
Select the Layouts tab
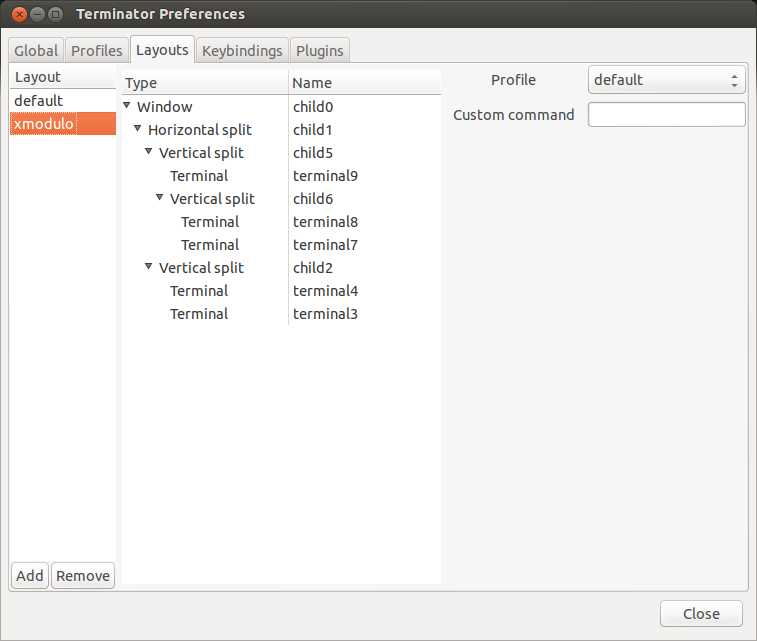click(x=162, y=49)
